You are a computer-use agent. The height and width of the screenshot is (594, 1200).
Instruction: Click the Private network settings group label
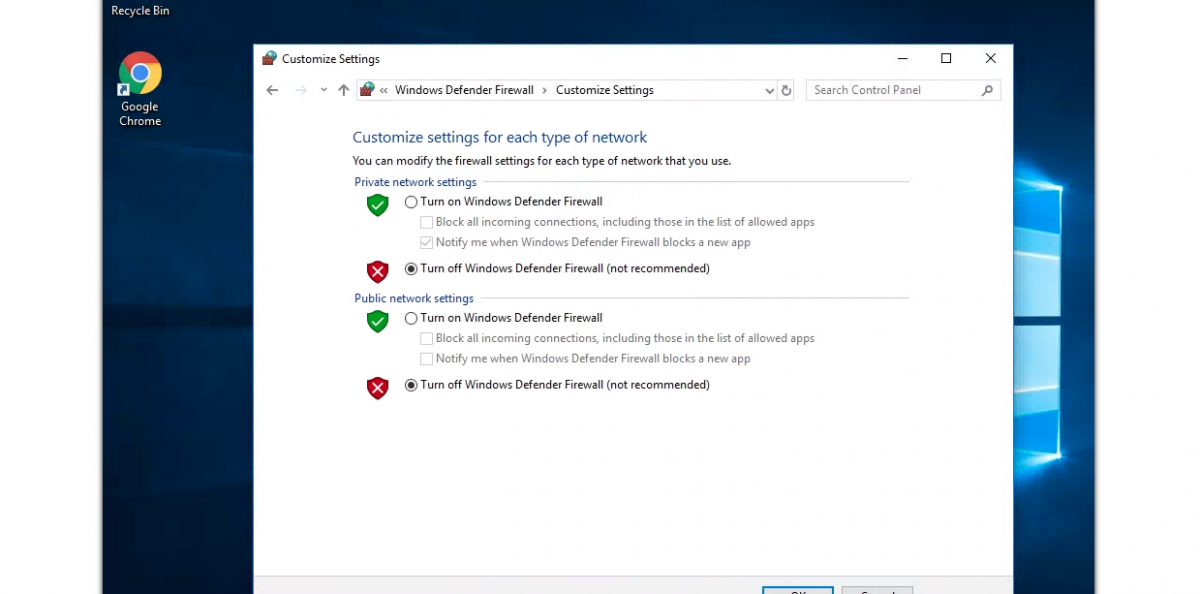415,182
